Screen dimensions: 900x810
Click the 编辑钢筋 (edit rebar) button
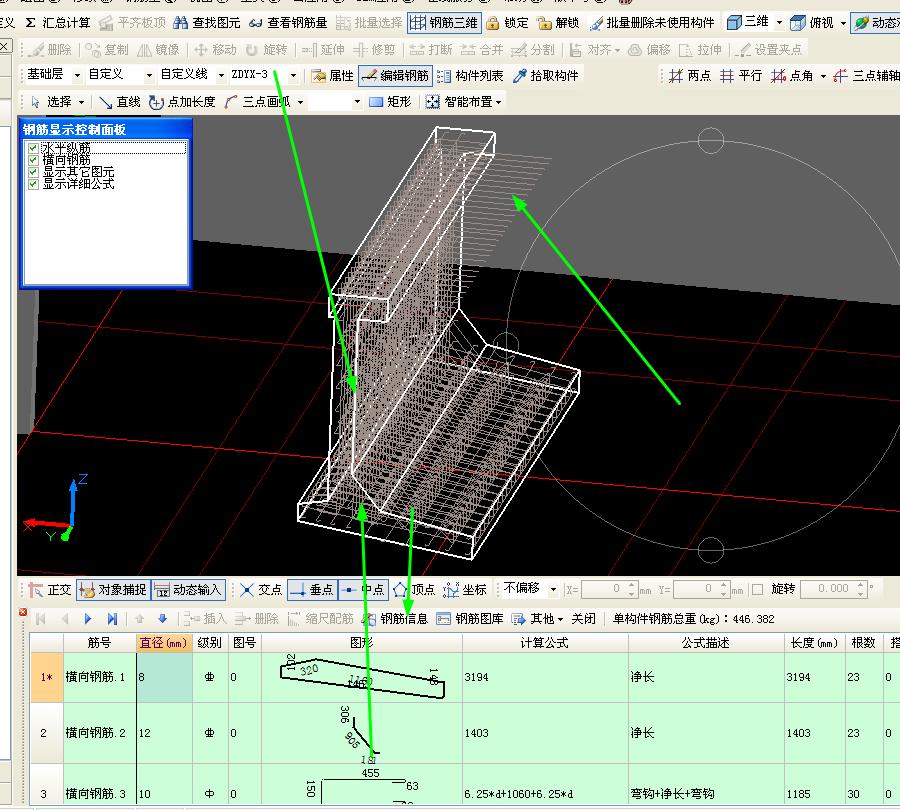(395, 75)
